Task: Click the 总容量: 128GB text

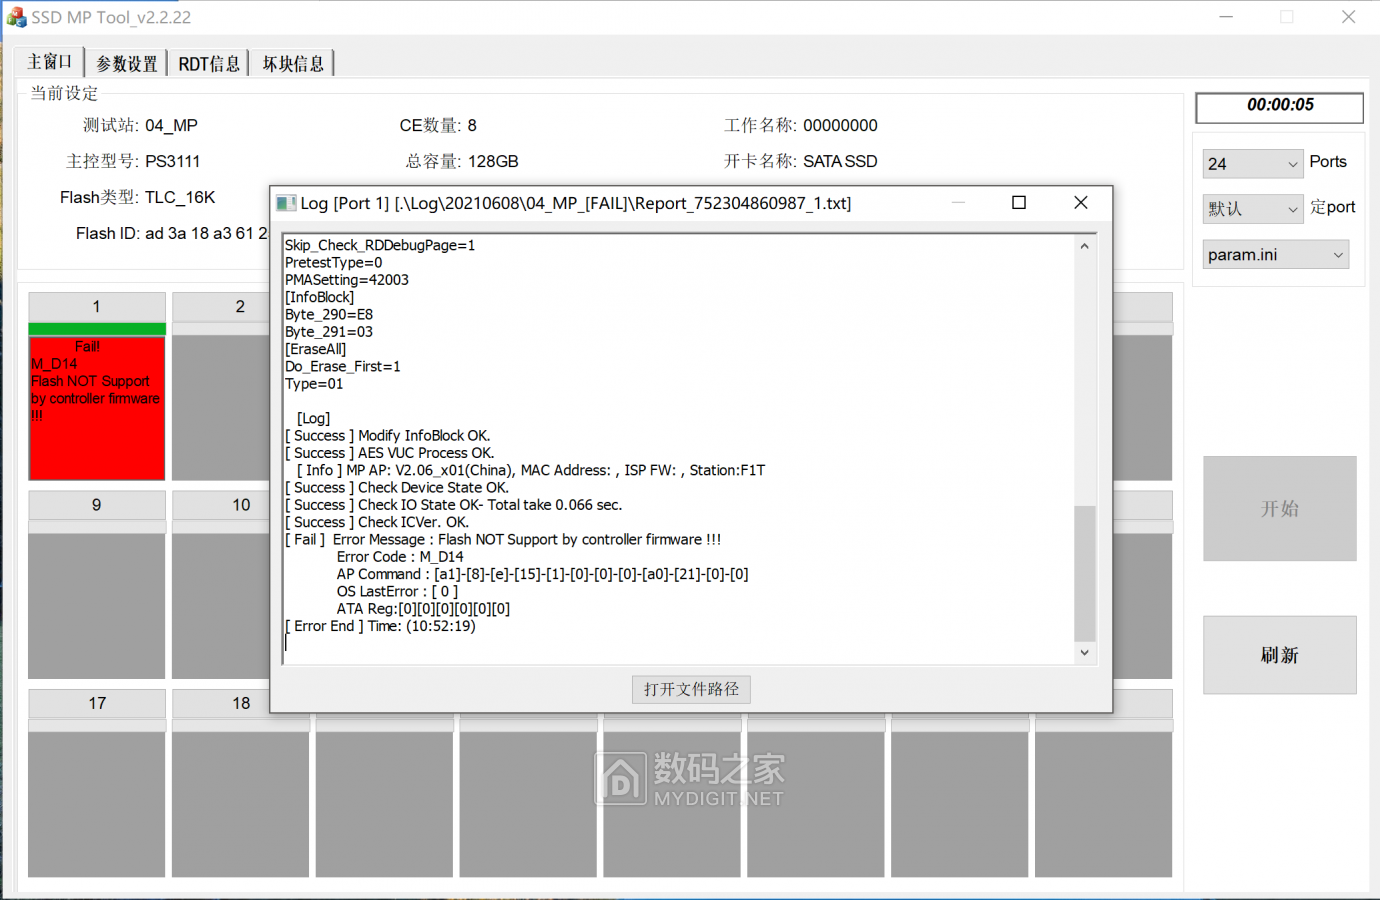Action: pyautogui.click(x=462, y=161)
